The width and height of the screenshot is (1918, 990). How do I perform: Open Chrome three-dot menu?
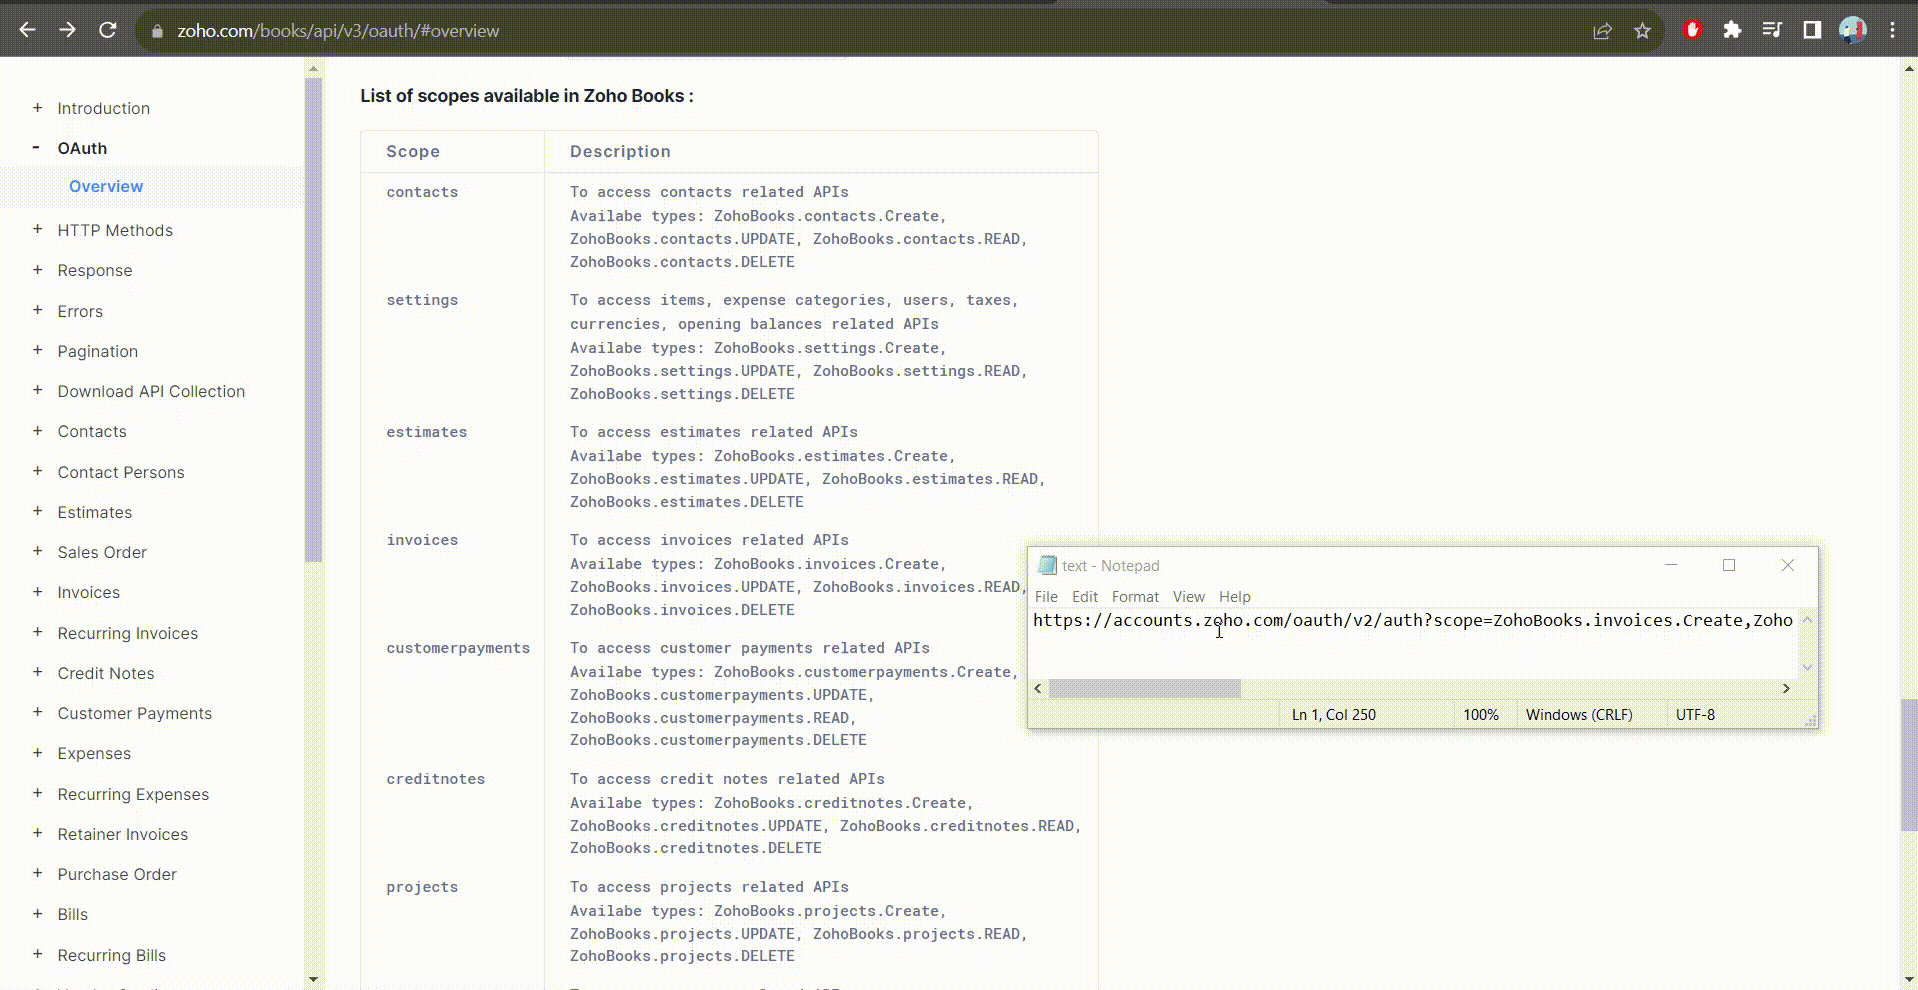pyautogui.click(x=1892, y=30)
